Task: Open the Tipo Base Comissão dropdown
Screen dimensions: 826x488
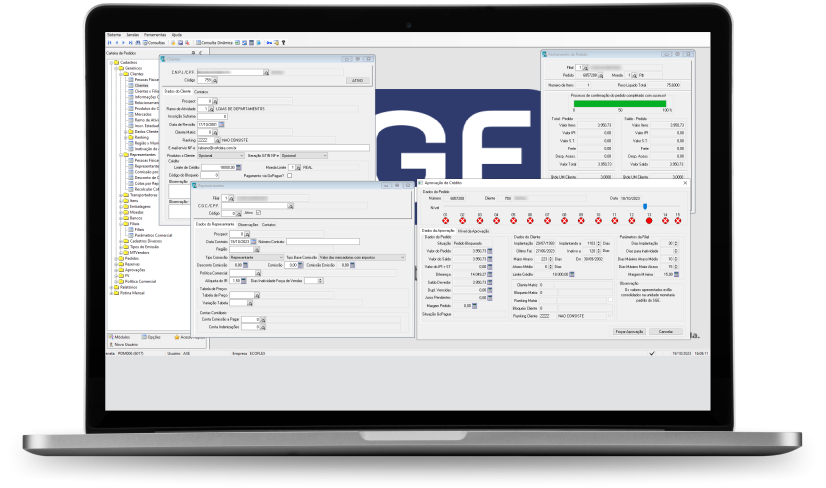Action: [402, 257]
